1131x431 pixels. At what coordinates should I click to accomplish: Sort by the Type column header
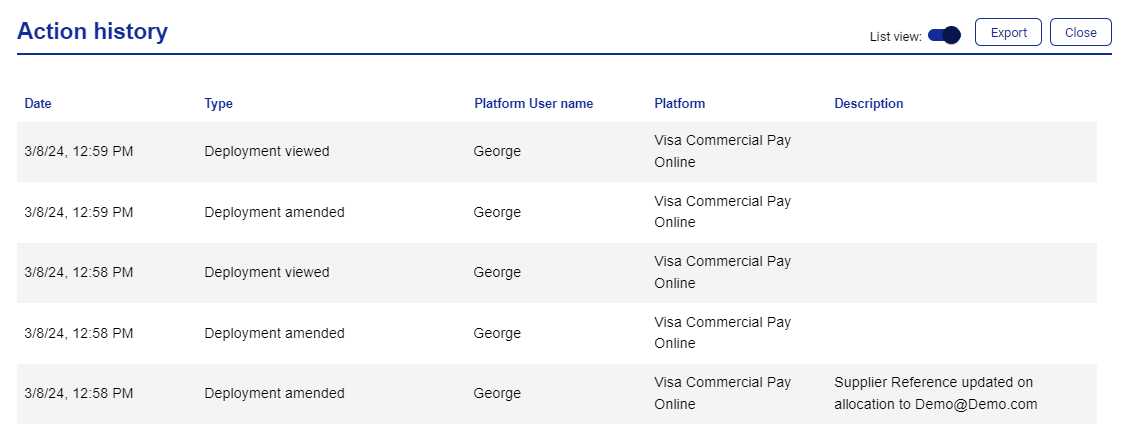pyautogui.click(x=219, y=103)
